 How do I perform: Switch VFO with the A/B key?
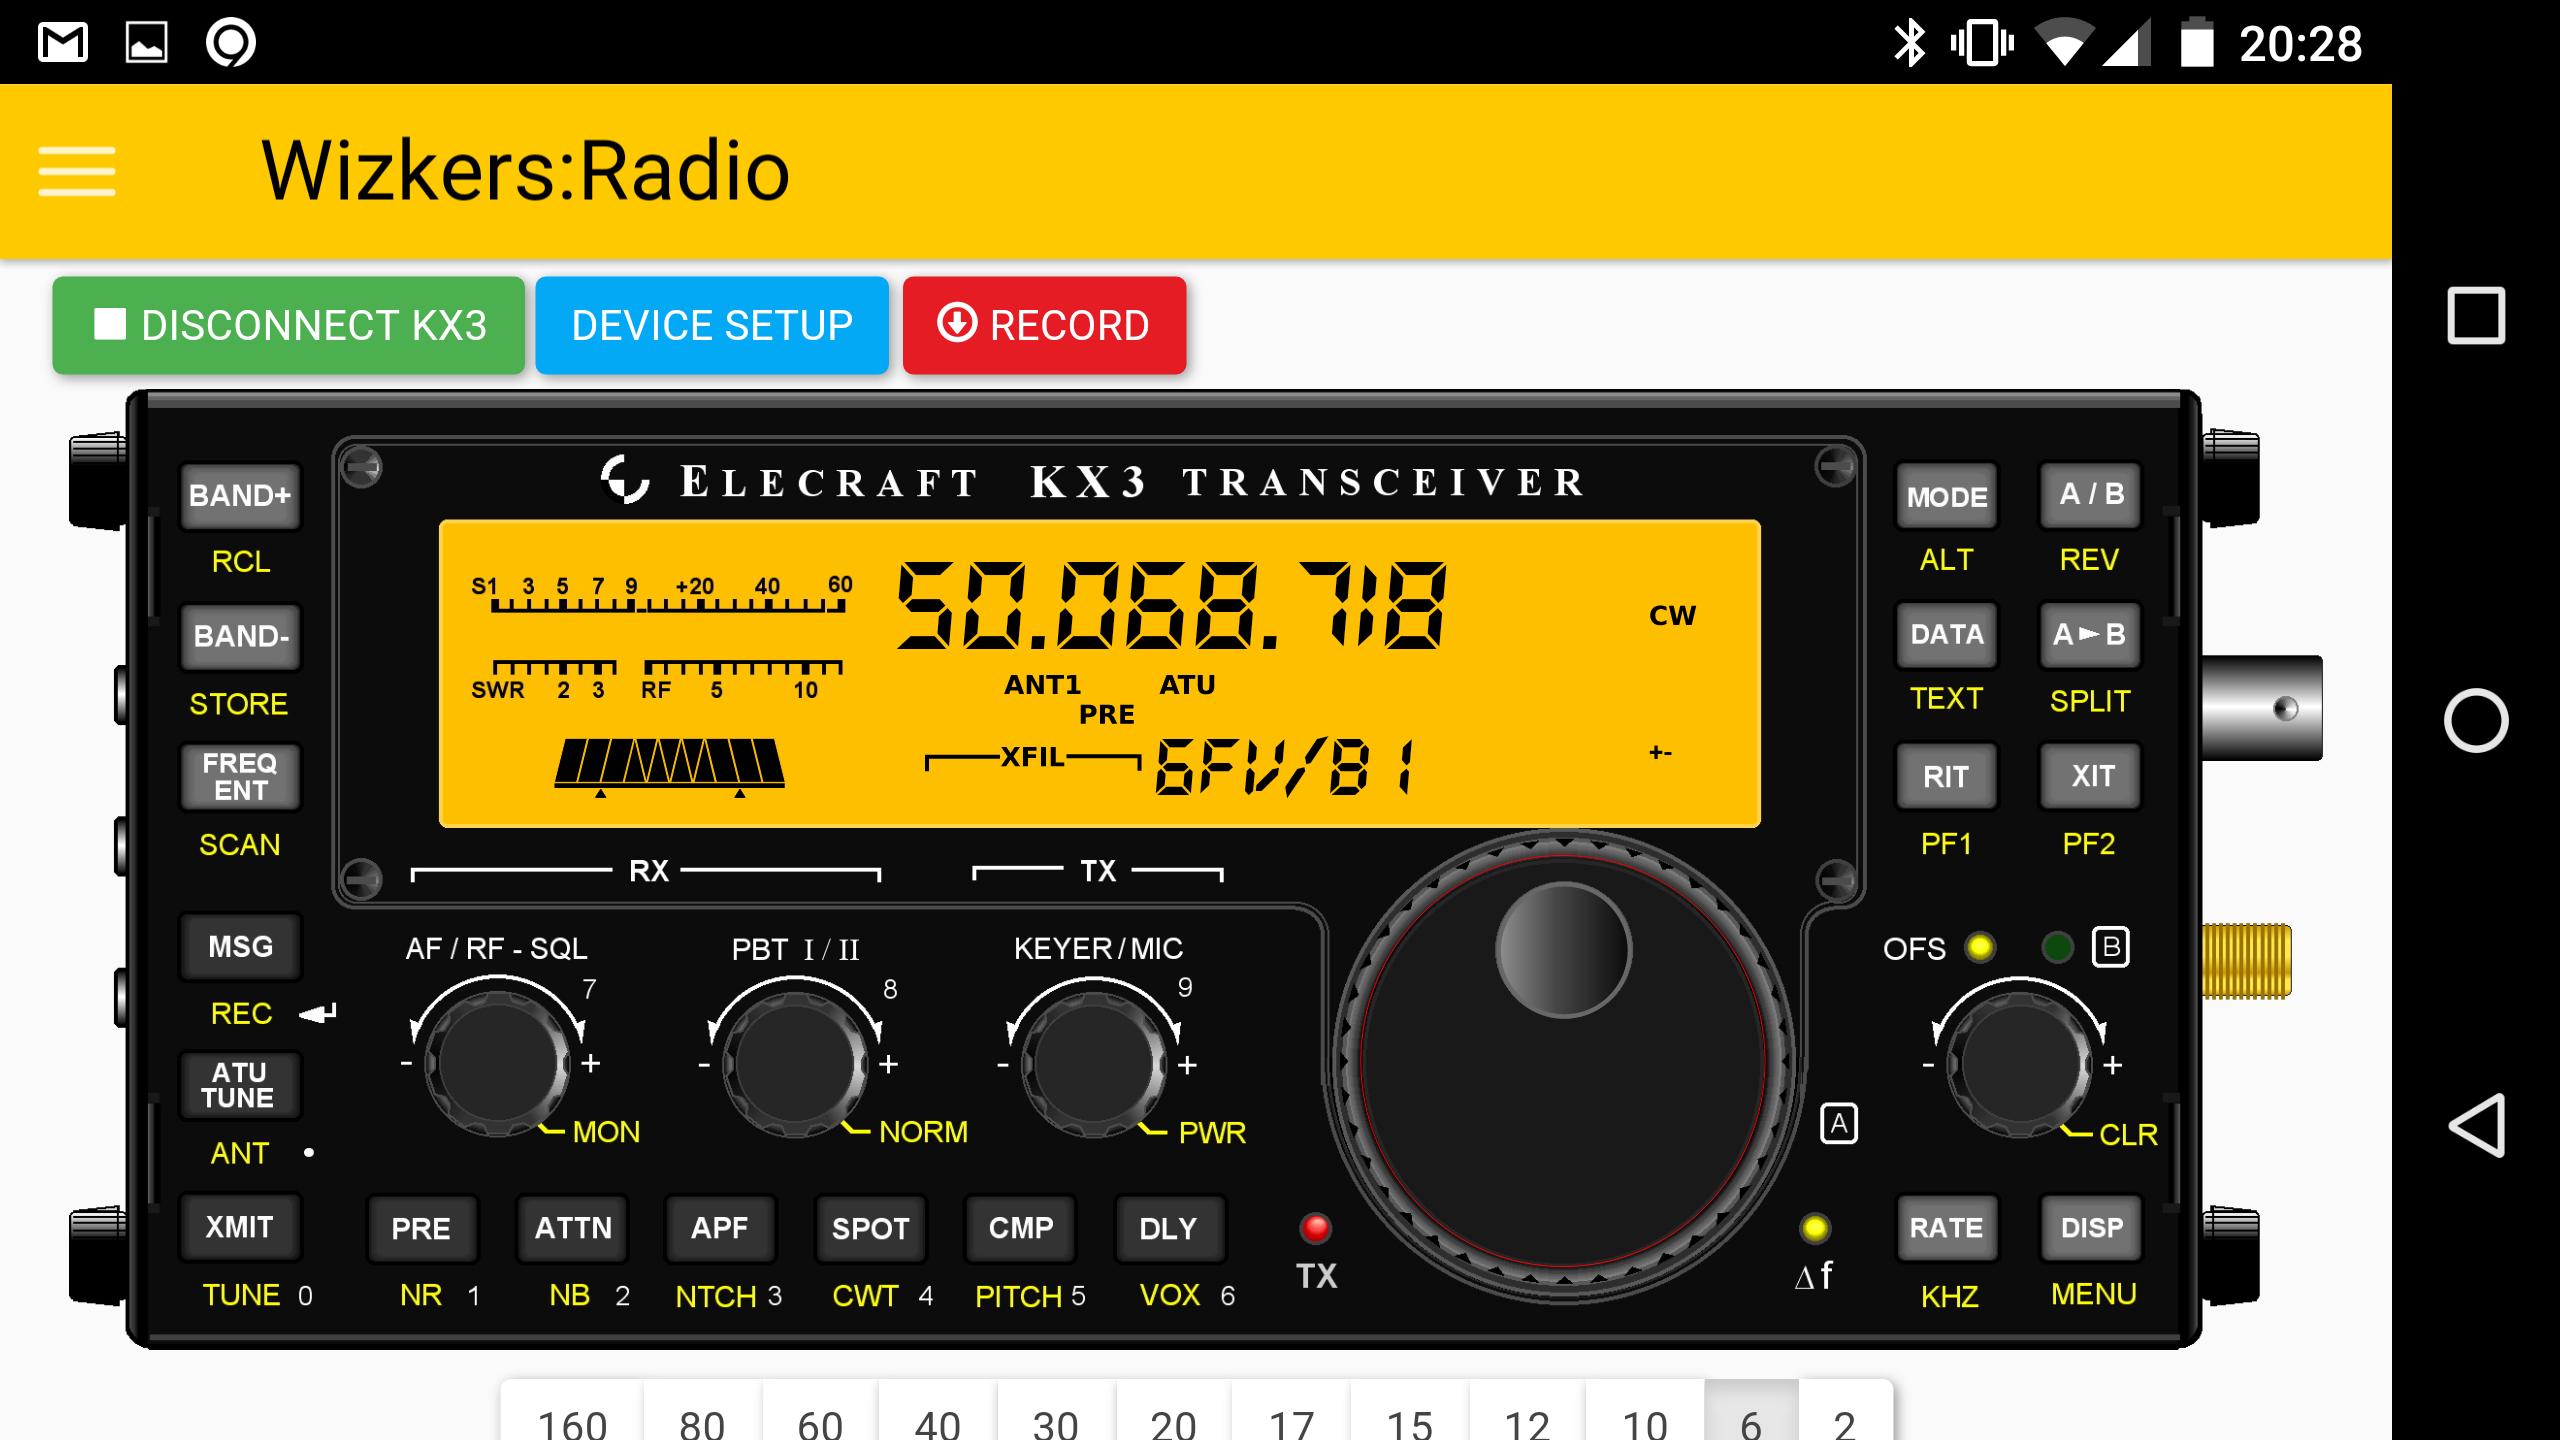[2091, 495]
